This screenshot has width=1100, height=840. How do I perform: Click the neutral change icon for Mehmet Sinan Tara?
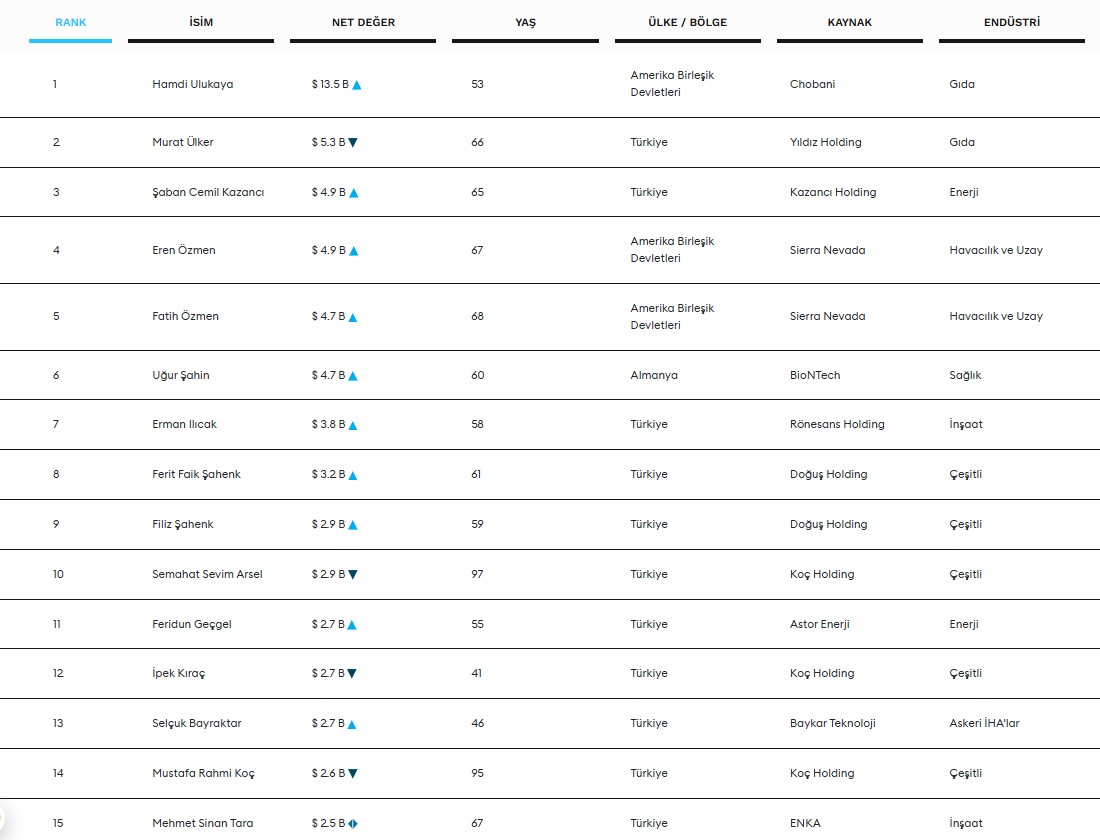coord(353,824)
